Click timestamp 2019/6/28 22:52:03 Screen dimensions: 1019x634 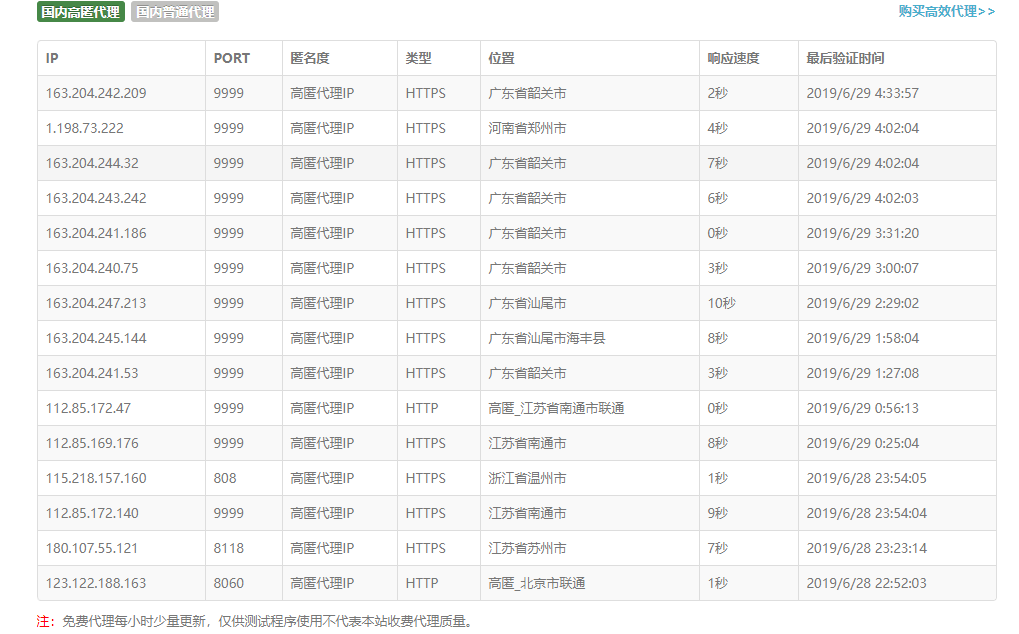pyautogui.click(x=866, y=585)
